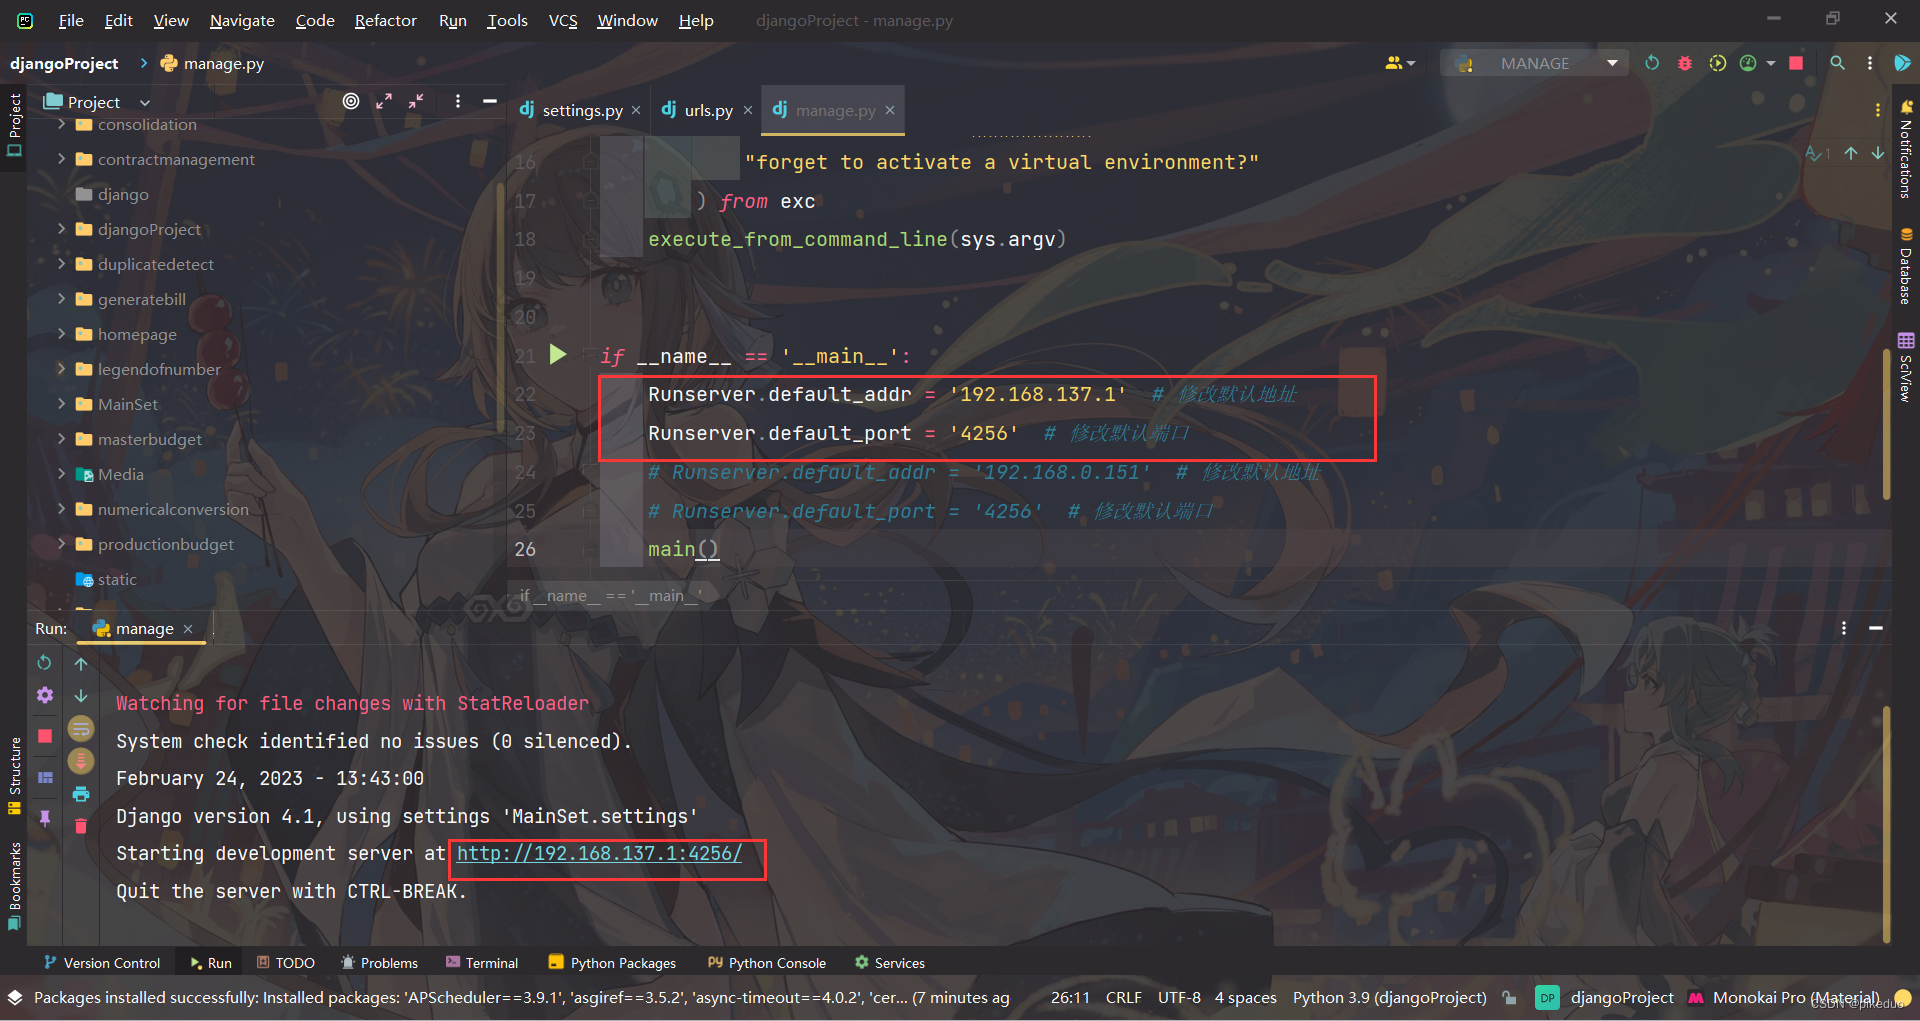Screen dimensions: 1920x1021
Task: Stop the running process in the top toolbar
Action: coord(1796,63)
